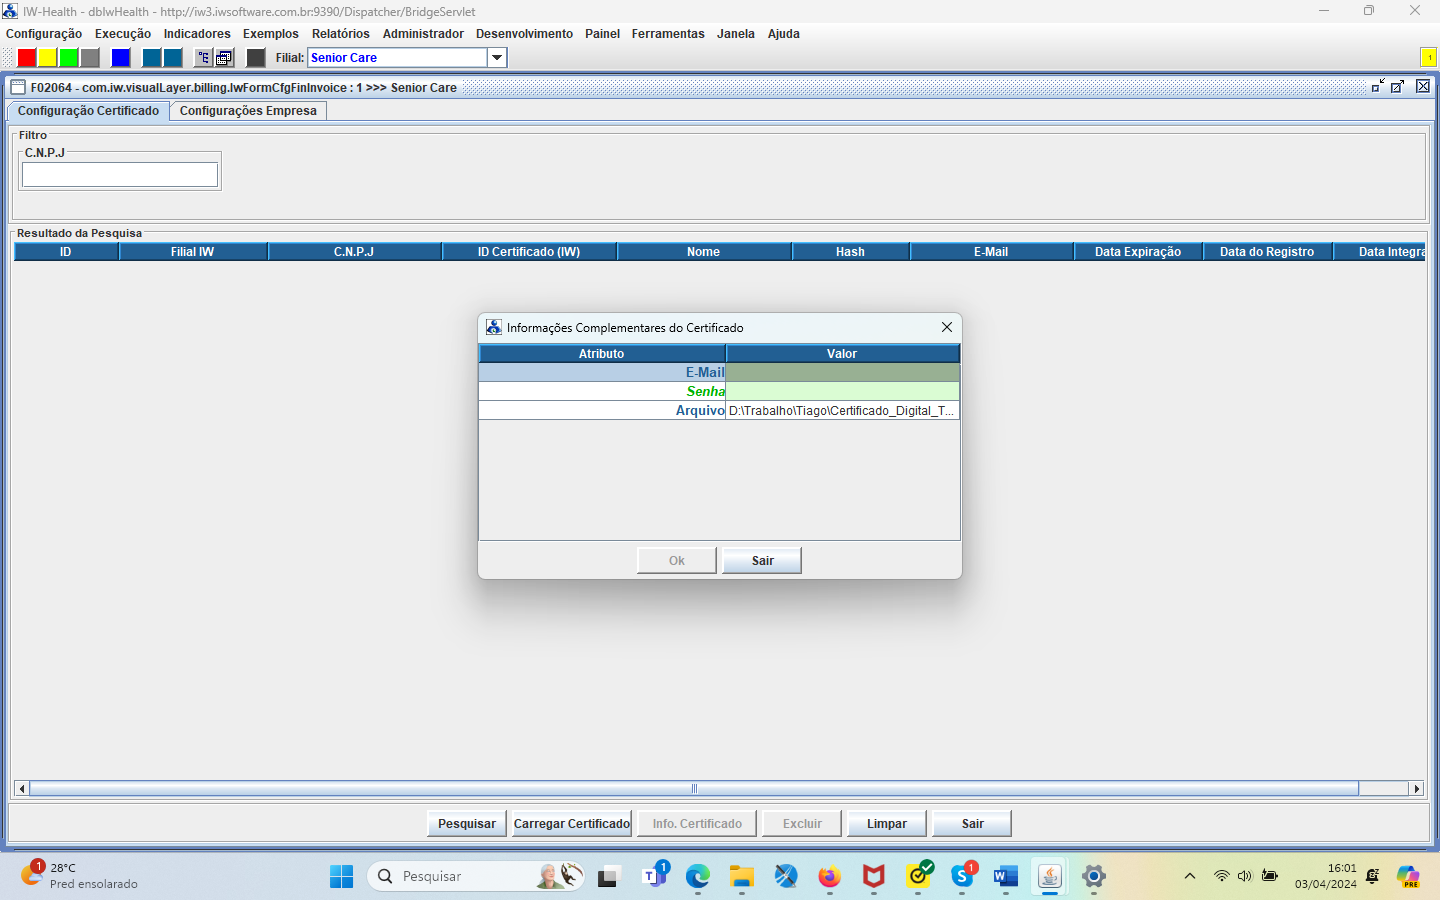Click the Excluir button

click(802, 824)
